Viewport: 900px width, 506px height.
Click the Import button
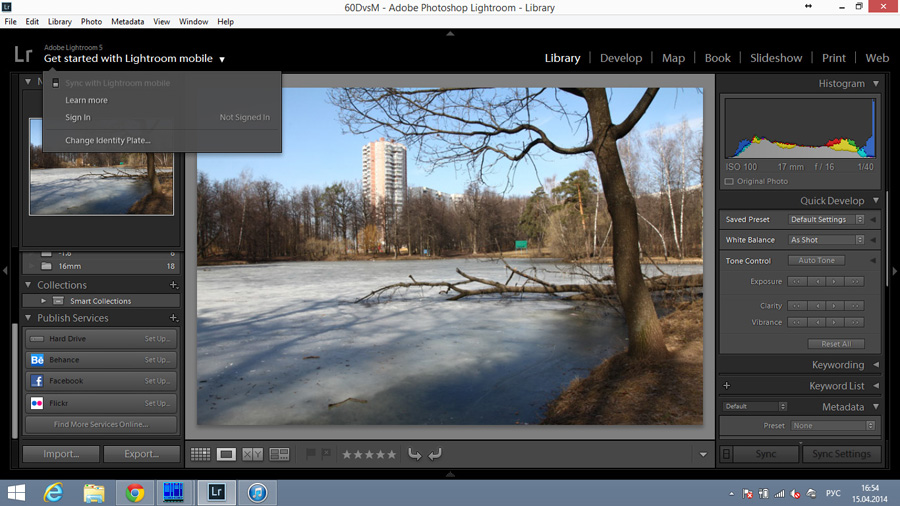[x=61, y=454]
